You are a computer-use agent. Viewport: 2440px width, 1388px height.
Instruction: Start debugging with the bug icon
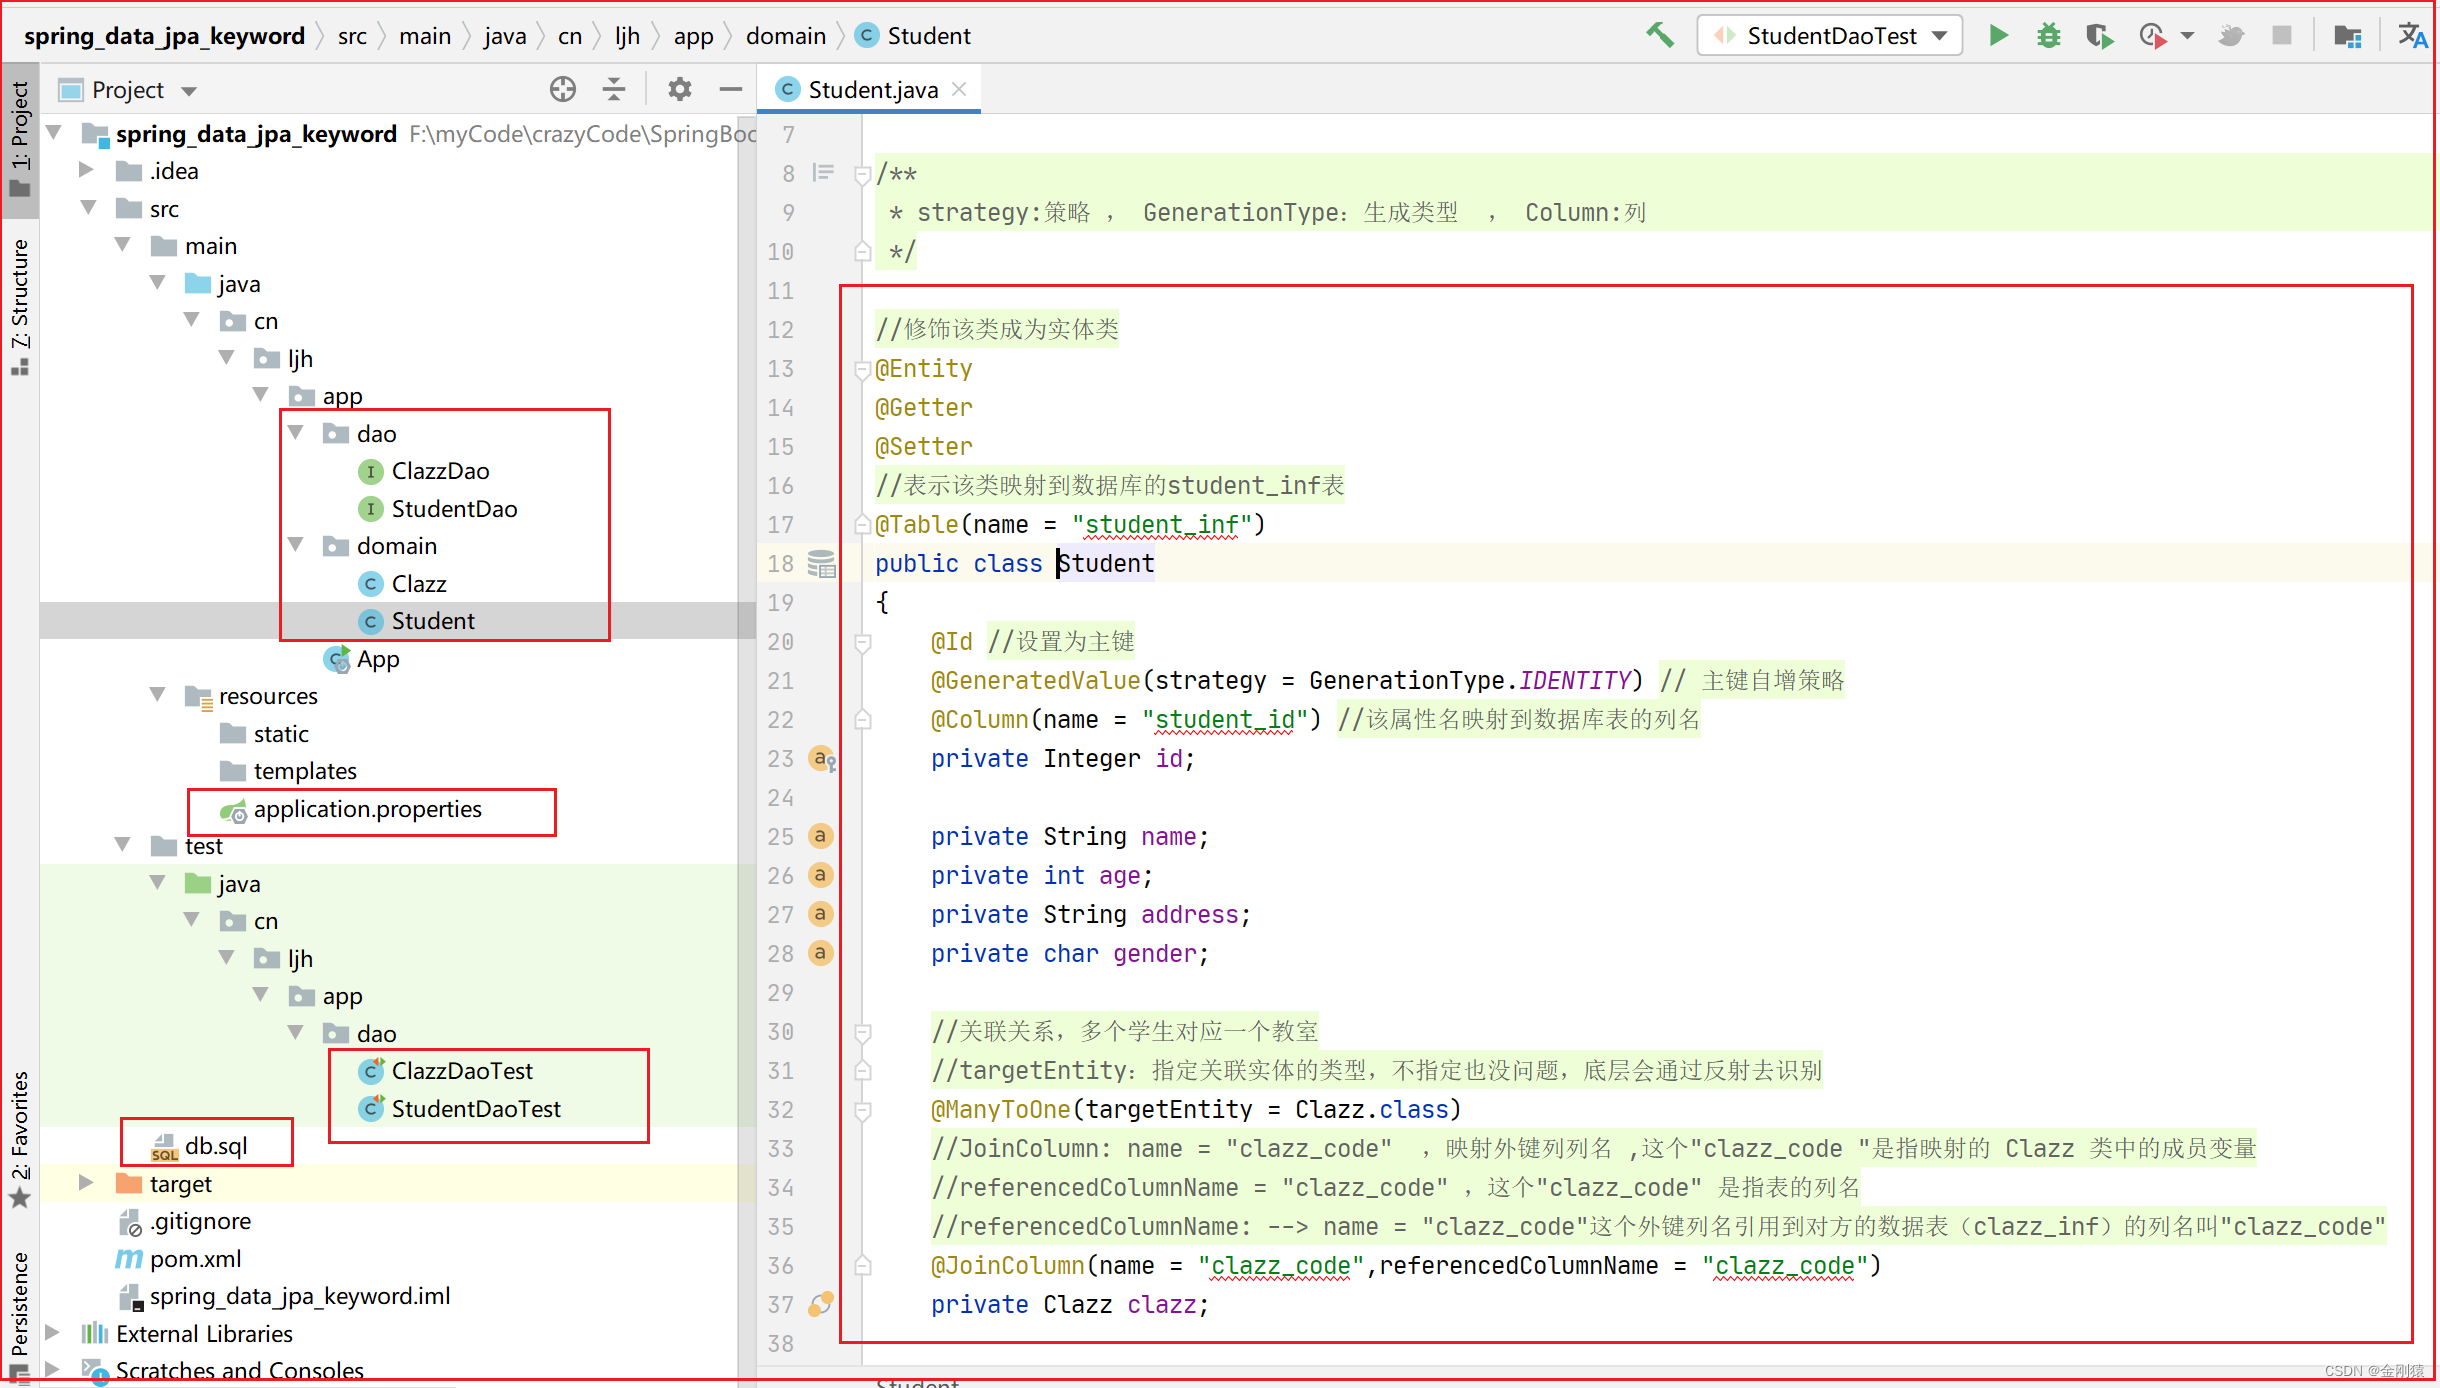[x=2048, y=35]
